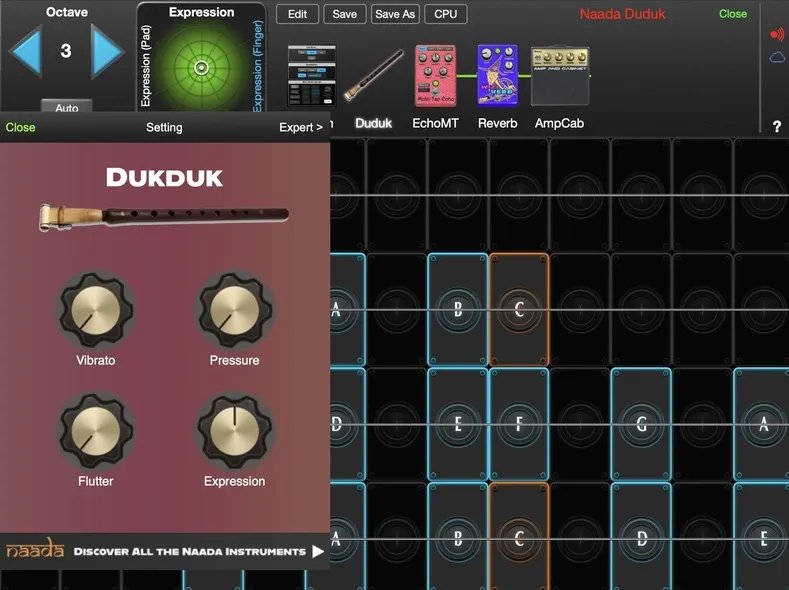Screen dimensions: 789x590
Task: Click the Save button
Action: point(345,14)
